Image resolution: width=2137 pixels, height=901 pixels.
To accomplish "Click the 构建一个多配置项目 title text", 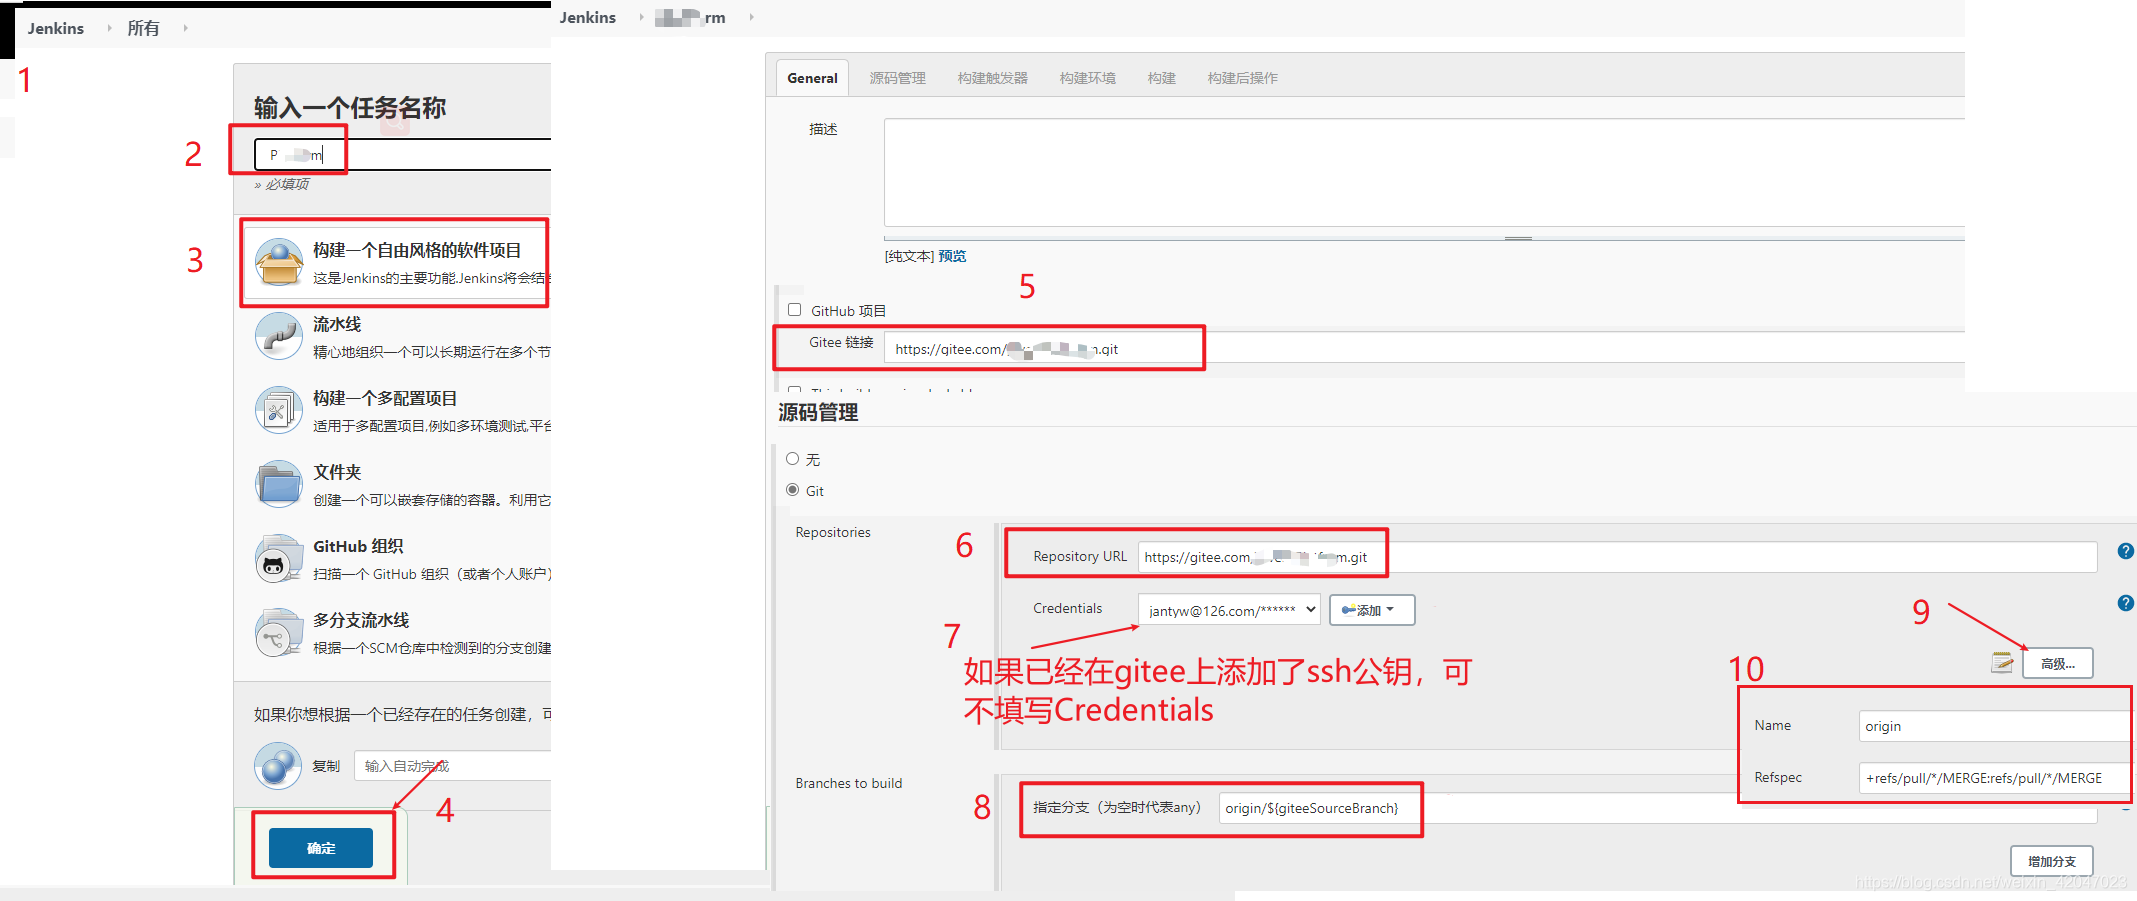I will point(385,398).
